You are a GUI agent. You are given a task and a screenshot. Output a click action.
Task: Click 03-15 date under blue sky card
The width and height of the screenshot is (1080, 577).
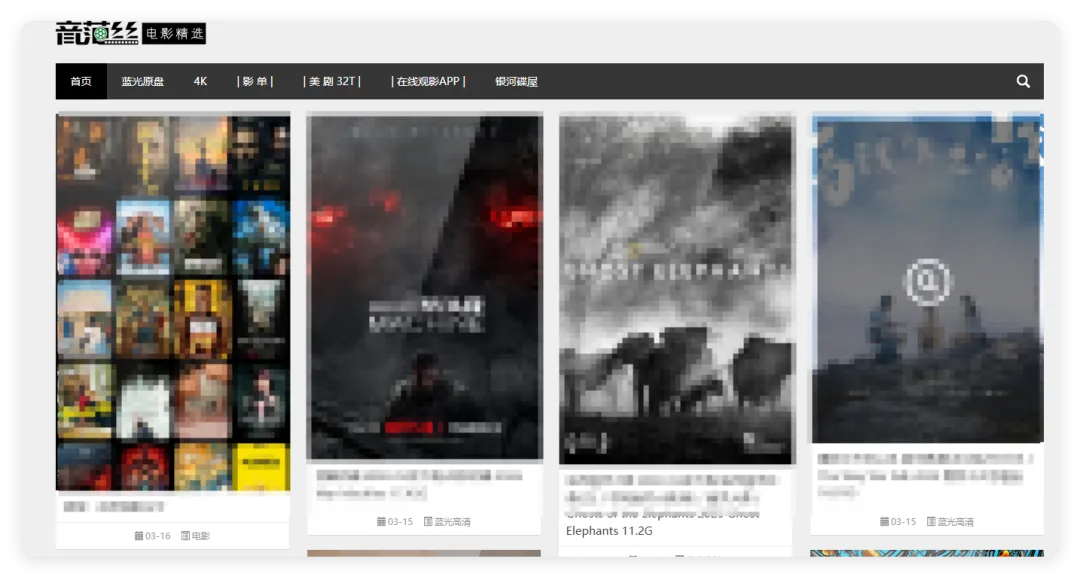[903, 522]
